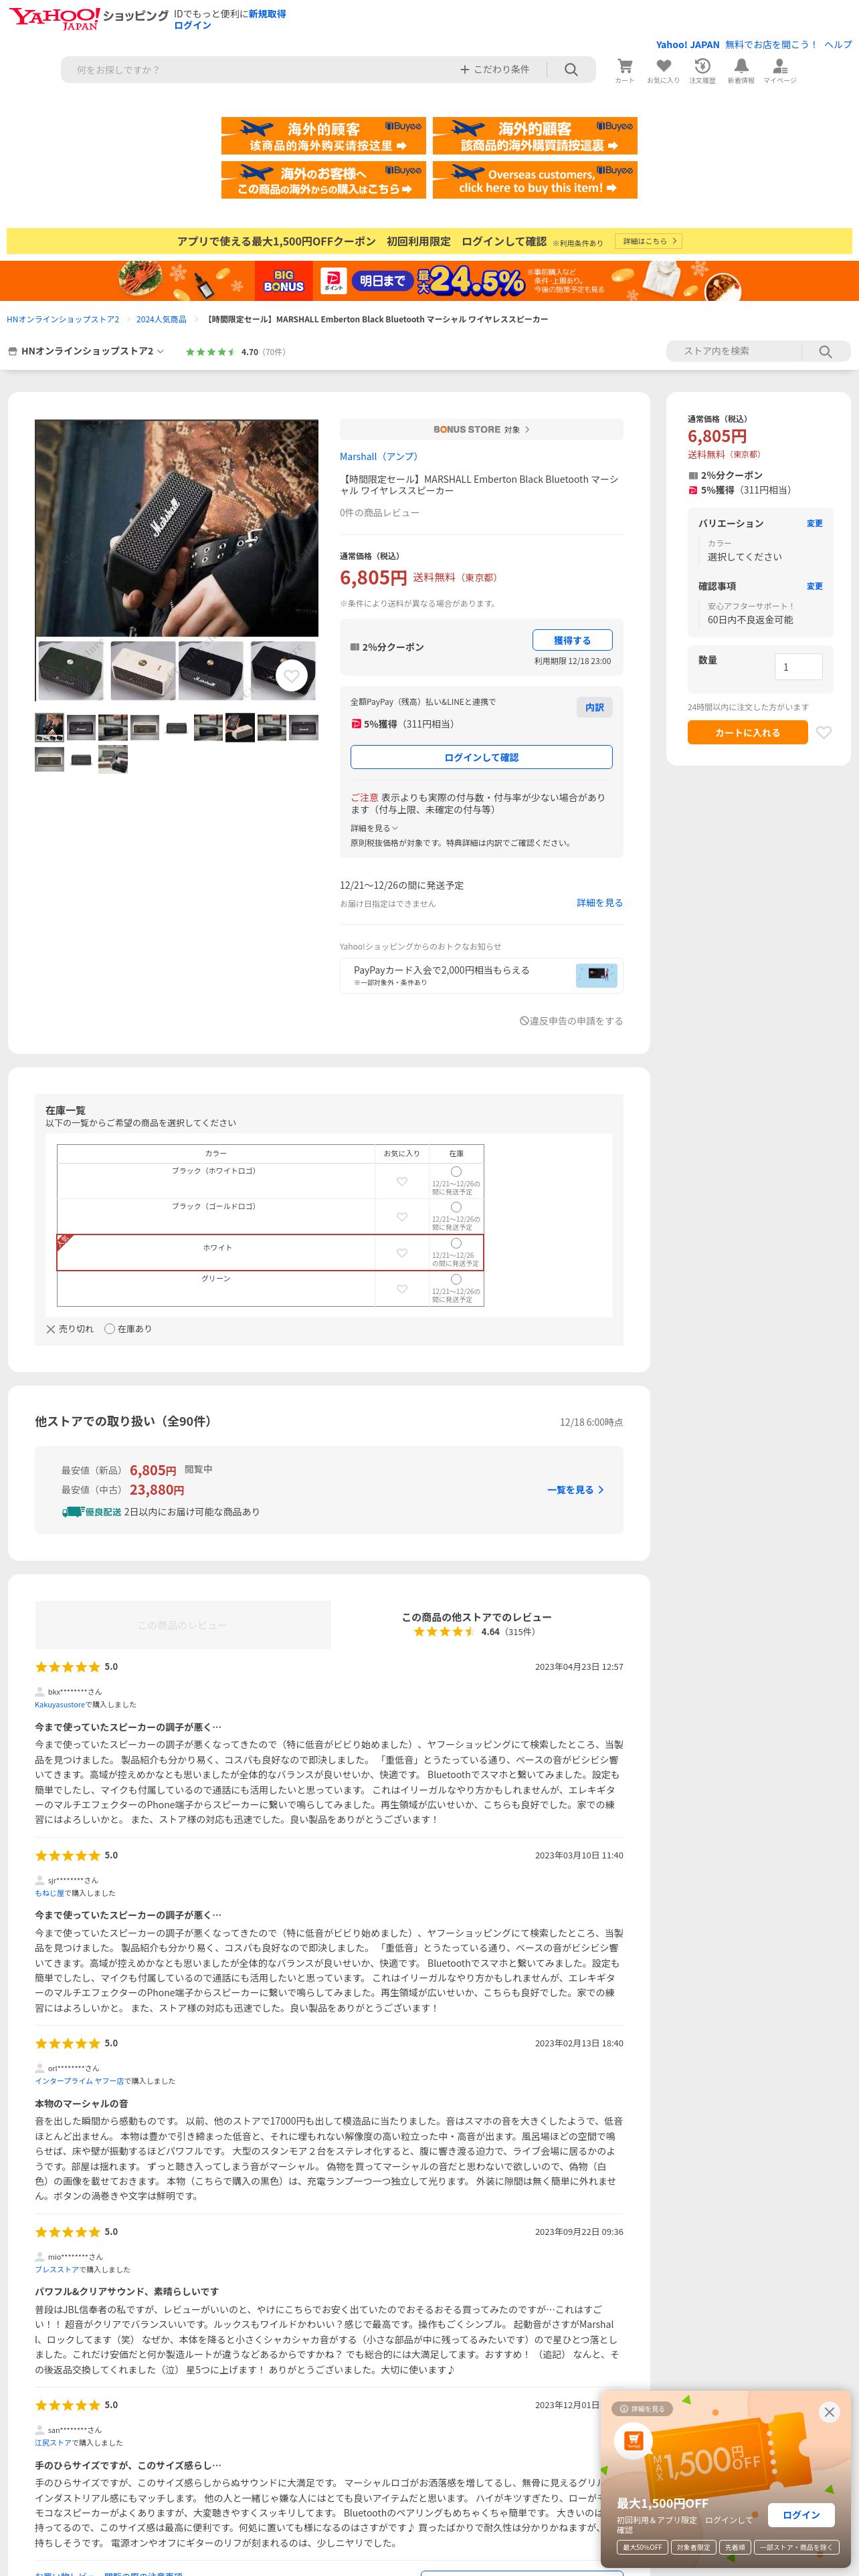Switch to この商品のレビュー tab
This screenshot has height=2576, width=859.
(183, 1625)
